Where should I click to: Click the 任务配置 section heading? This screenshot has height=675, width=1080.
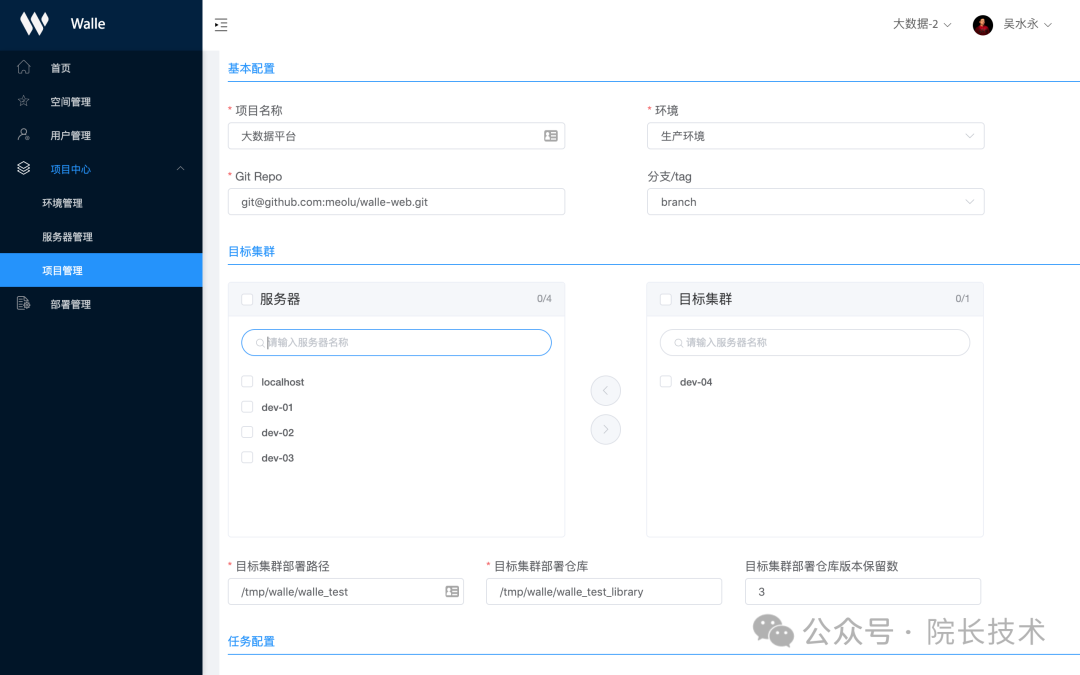point(251,641)
